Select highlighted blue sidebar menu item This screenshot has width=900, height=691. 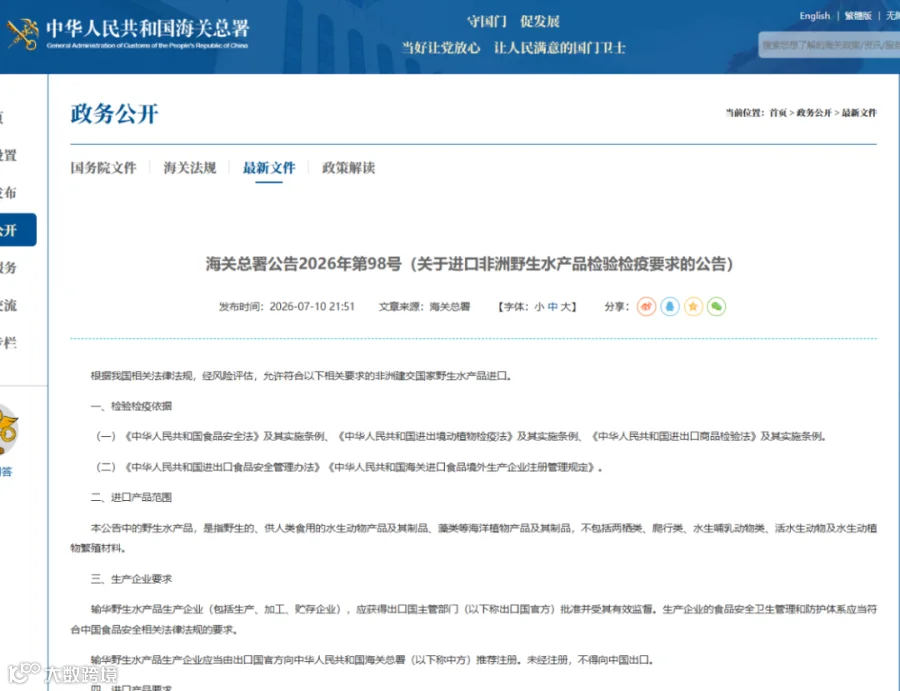point(18,230)
